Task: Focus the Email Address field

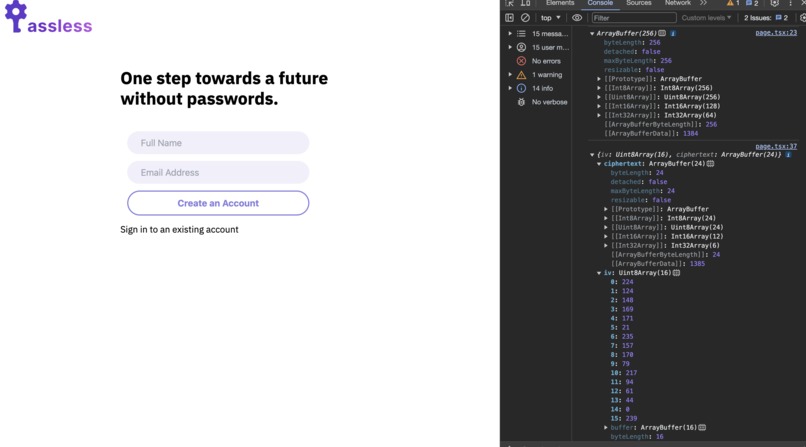Action: 218,173
